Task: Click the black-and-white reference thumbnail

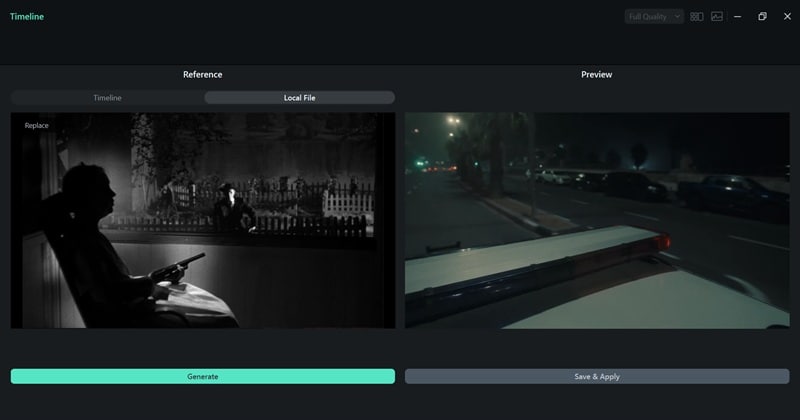Action: (203, 220)
